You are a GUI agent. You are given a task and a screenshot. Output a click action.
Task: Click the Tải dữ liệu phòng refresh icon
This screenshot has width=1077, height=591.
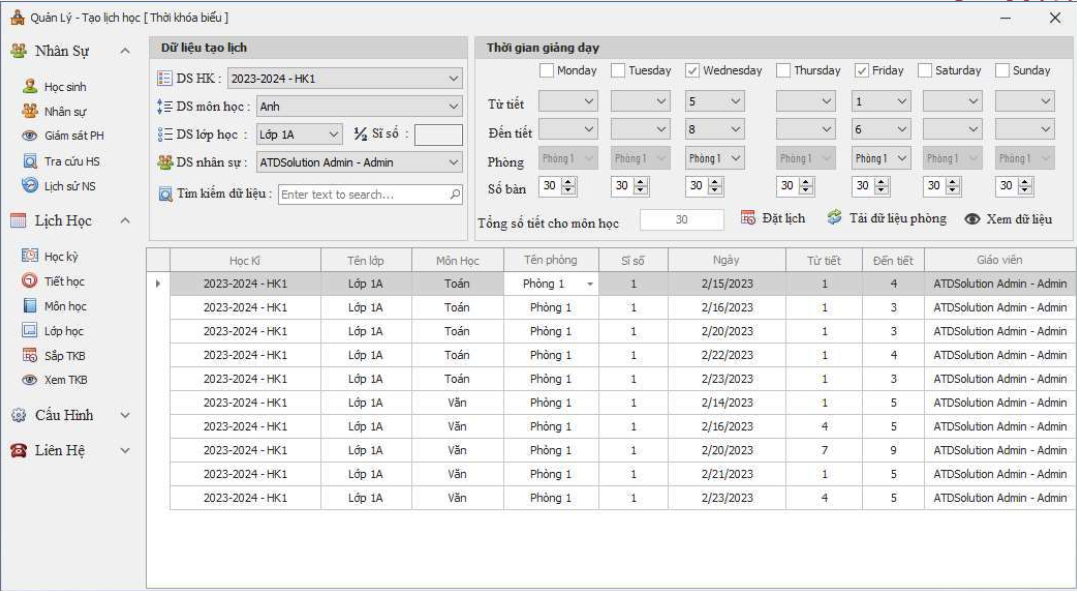click(835, 218)
